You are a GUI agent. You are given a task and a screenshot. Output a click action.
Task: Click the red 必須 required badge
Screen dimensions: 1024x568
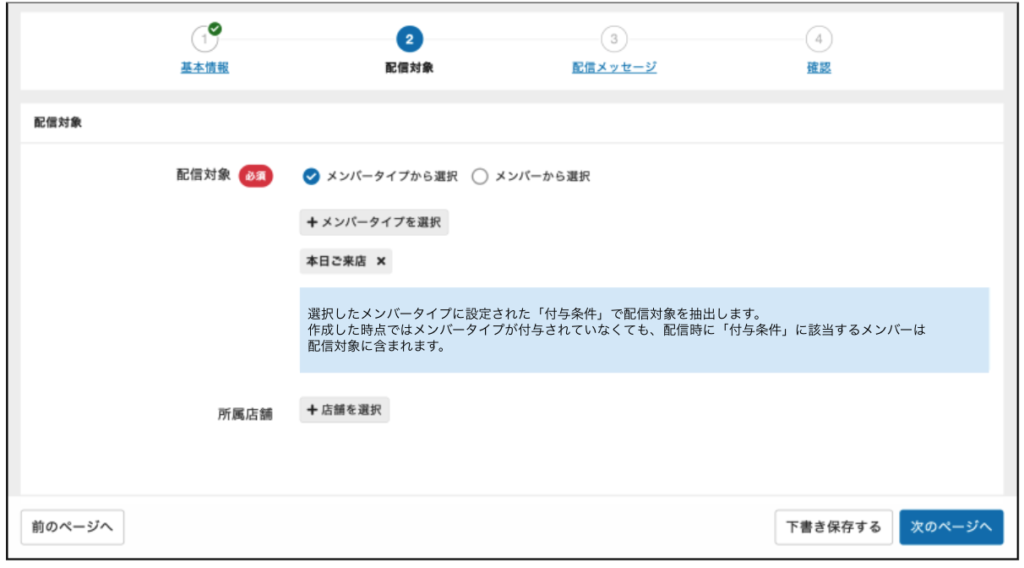pos(256,176)
